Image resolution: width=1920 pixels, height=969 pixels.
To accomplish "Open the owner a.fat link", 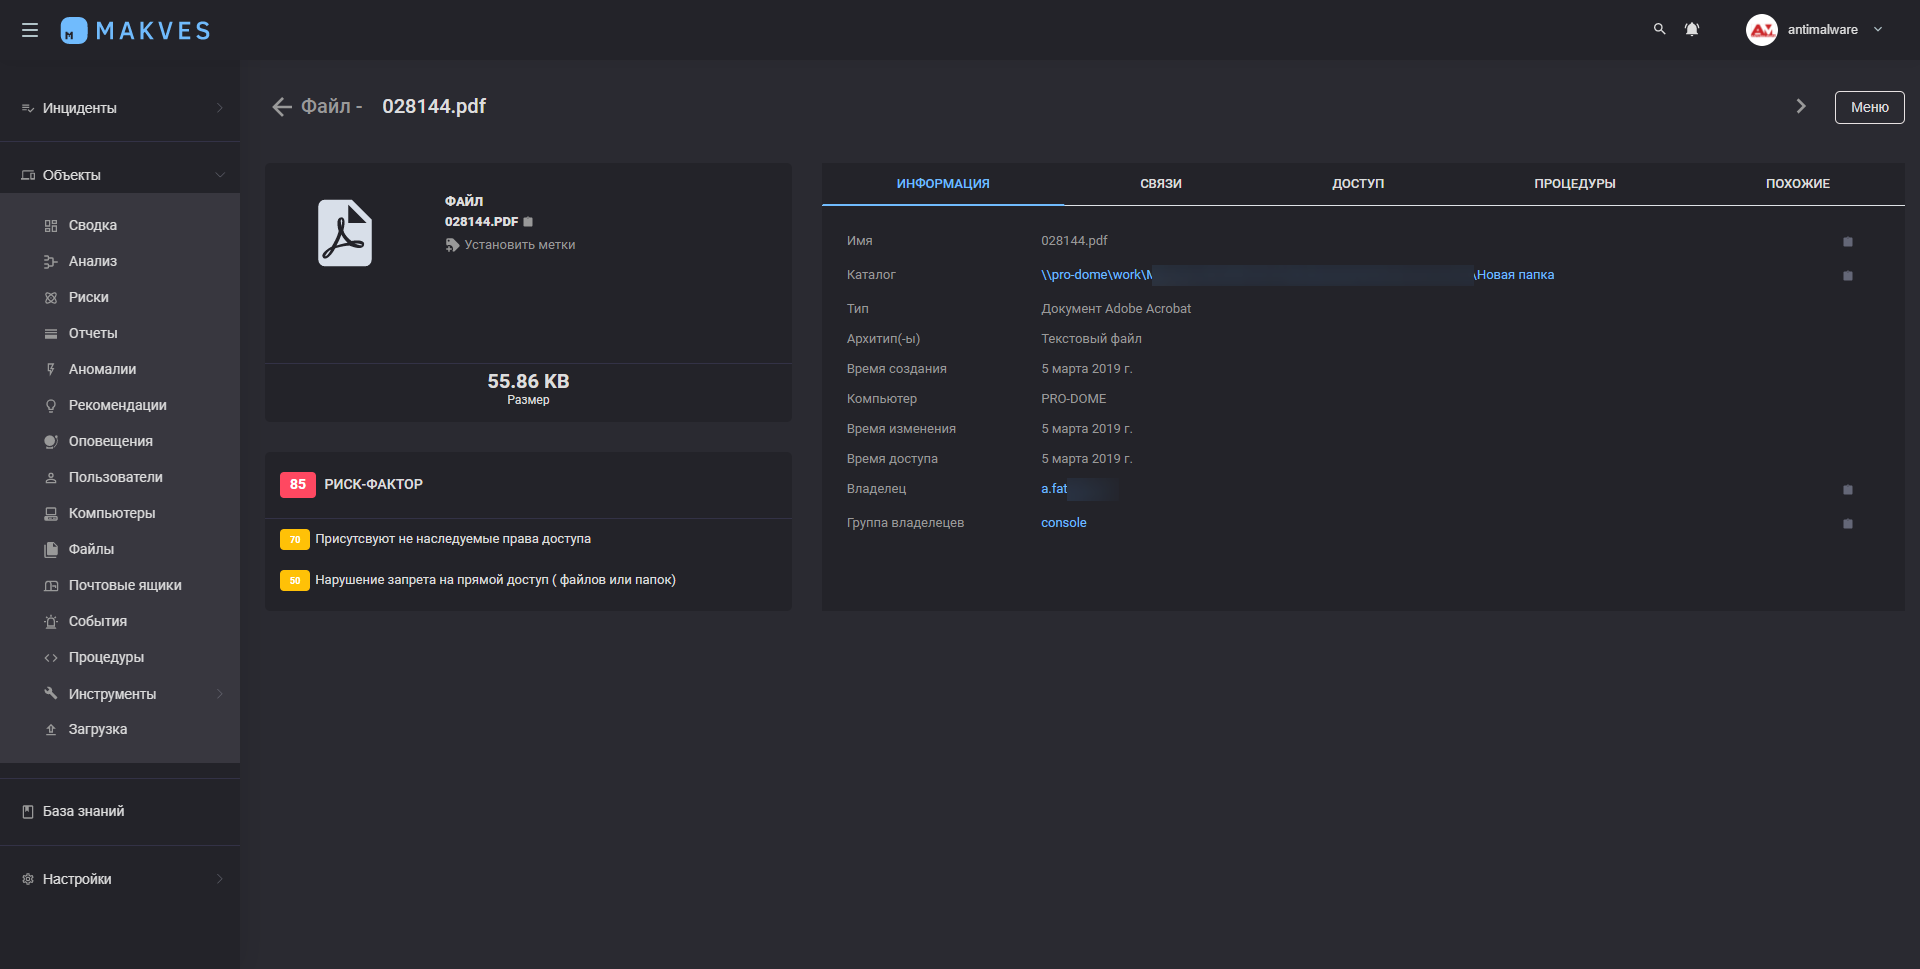I will [x=1054, y=489].
